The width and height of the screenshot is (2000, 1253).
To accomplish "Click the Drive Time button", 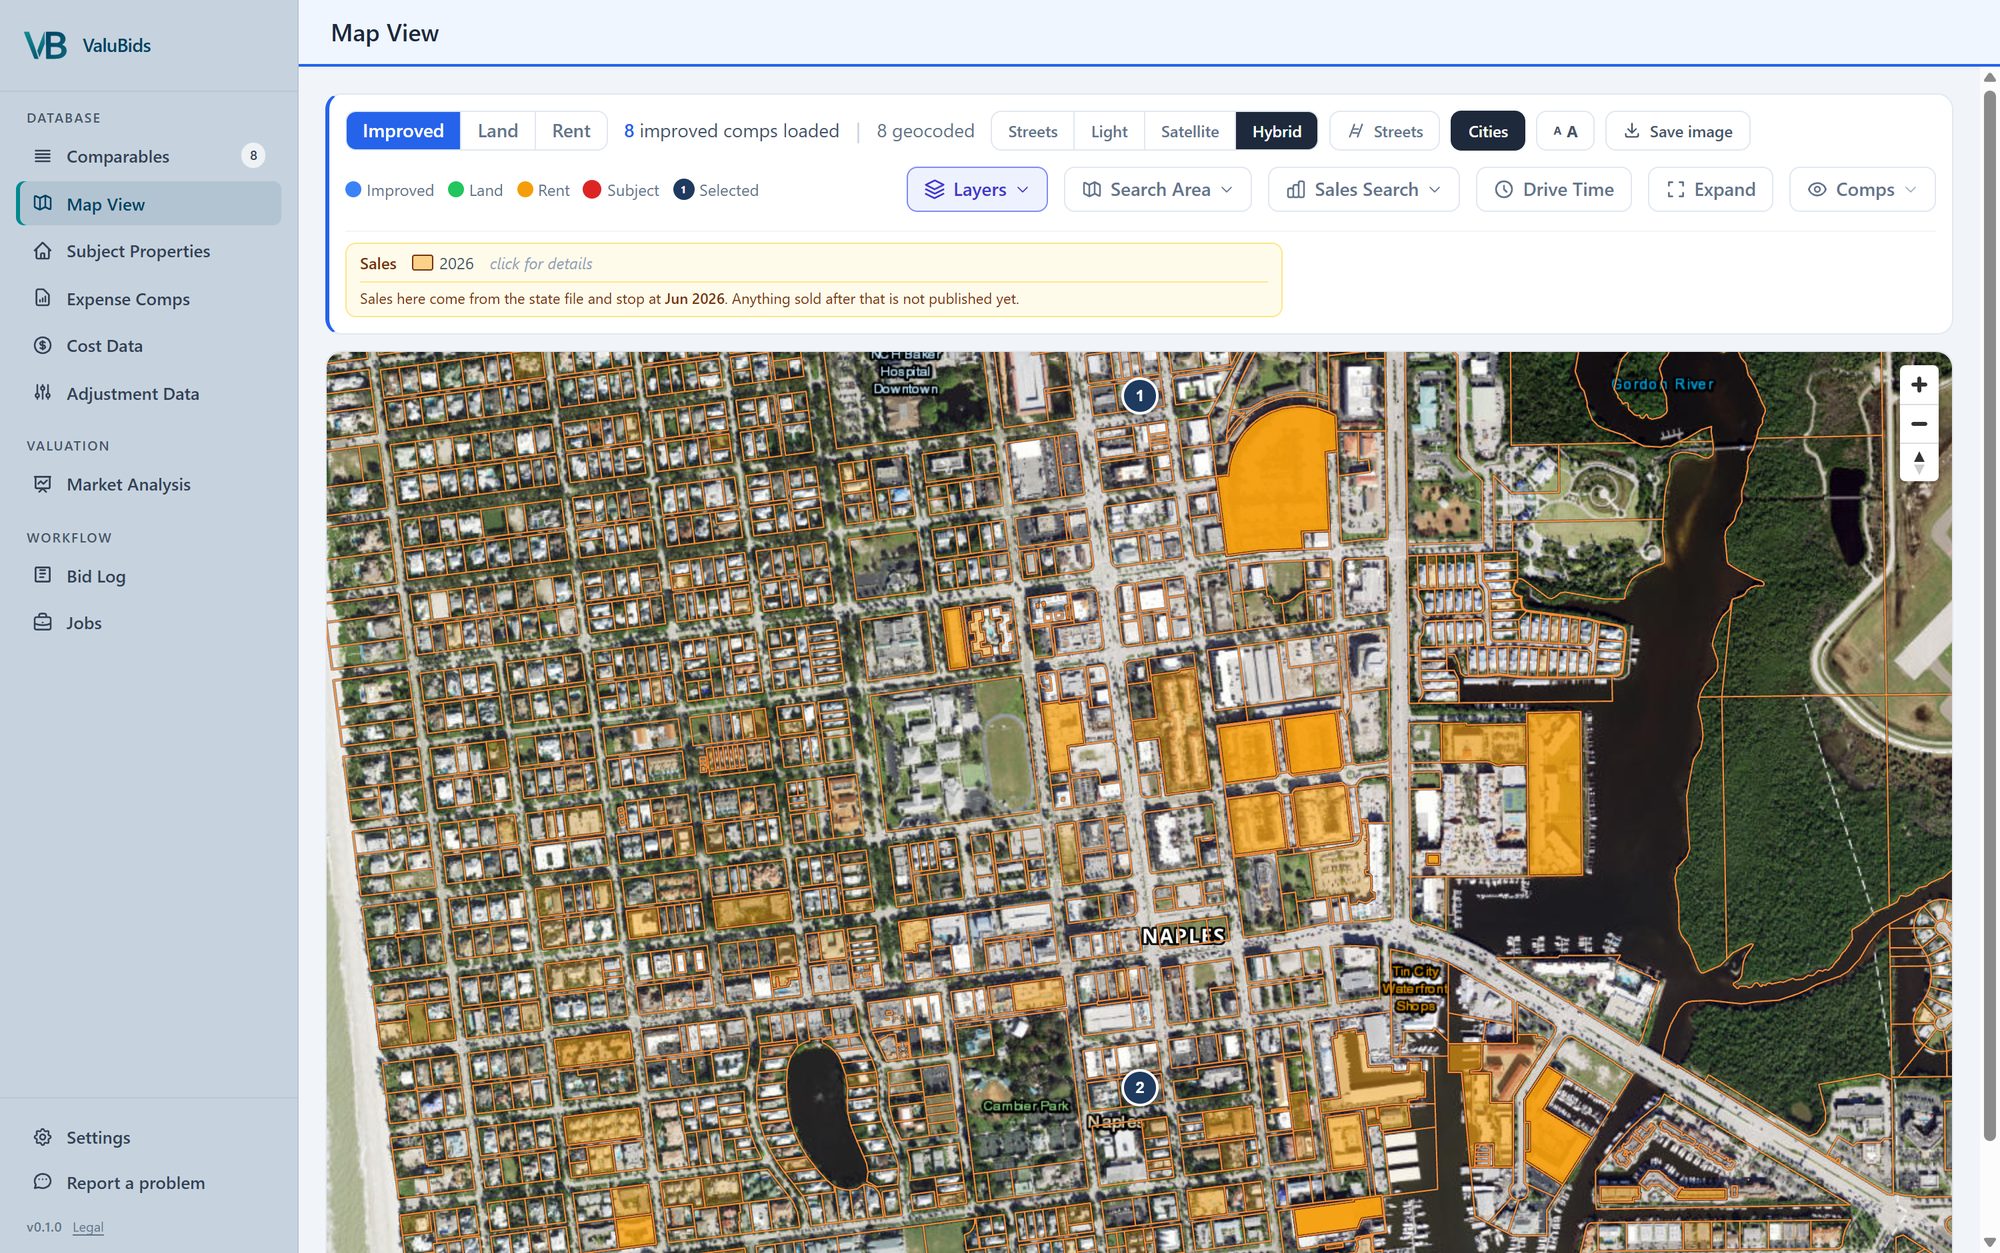I will pos(1553,189).
